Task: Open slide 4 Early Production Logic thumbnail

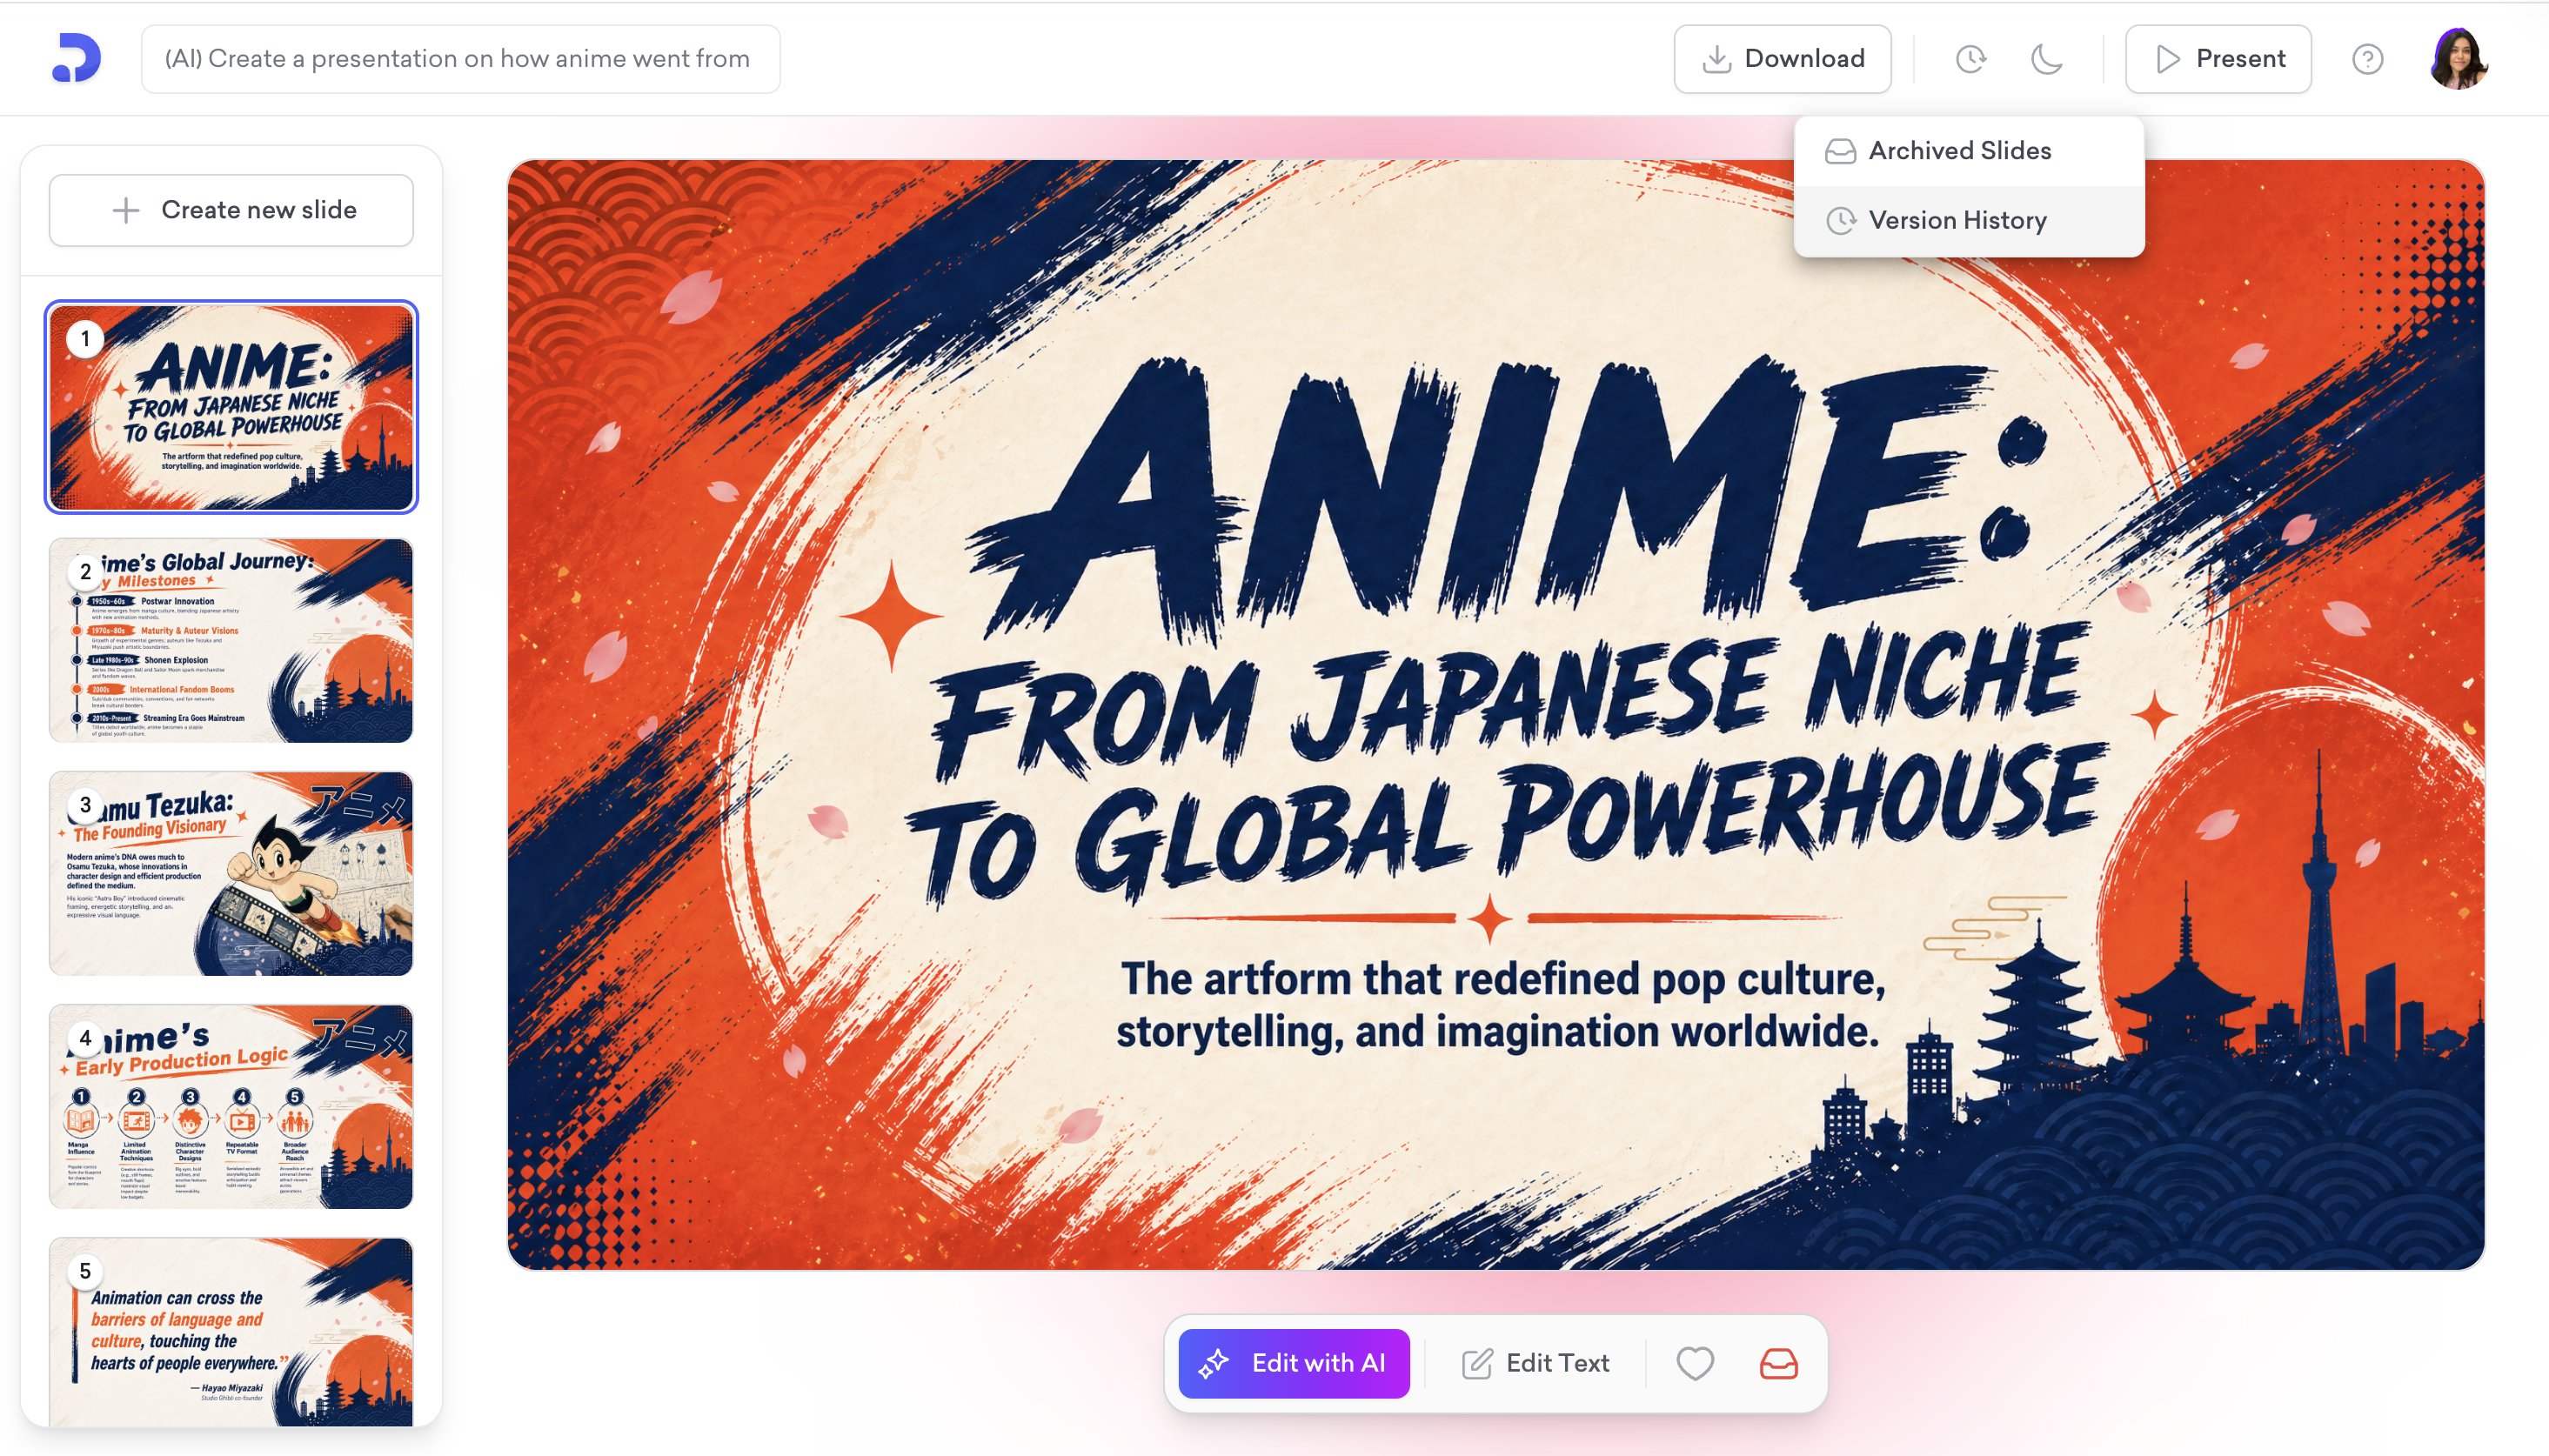Action: (x=231, y=1106)
